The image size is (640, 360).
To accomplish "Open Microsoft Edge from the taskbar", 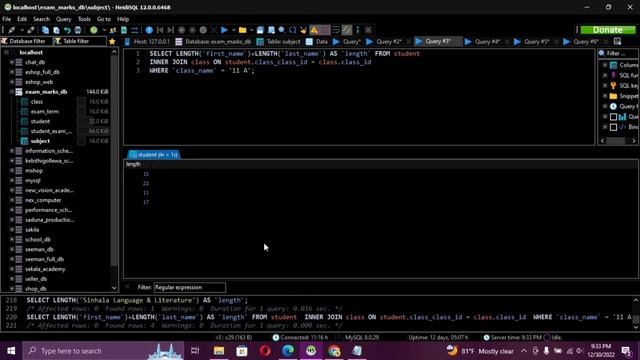I will click(x=288, y=351).
